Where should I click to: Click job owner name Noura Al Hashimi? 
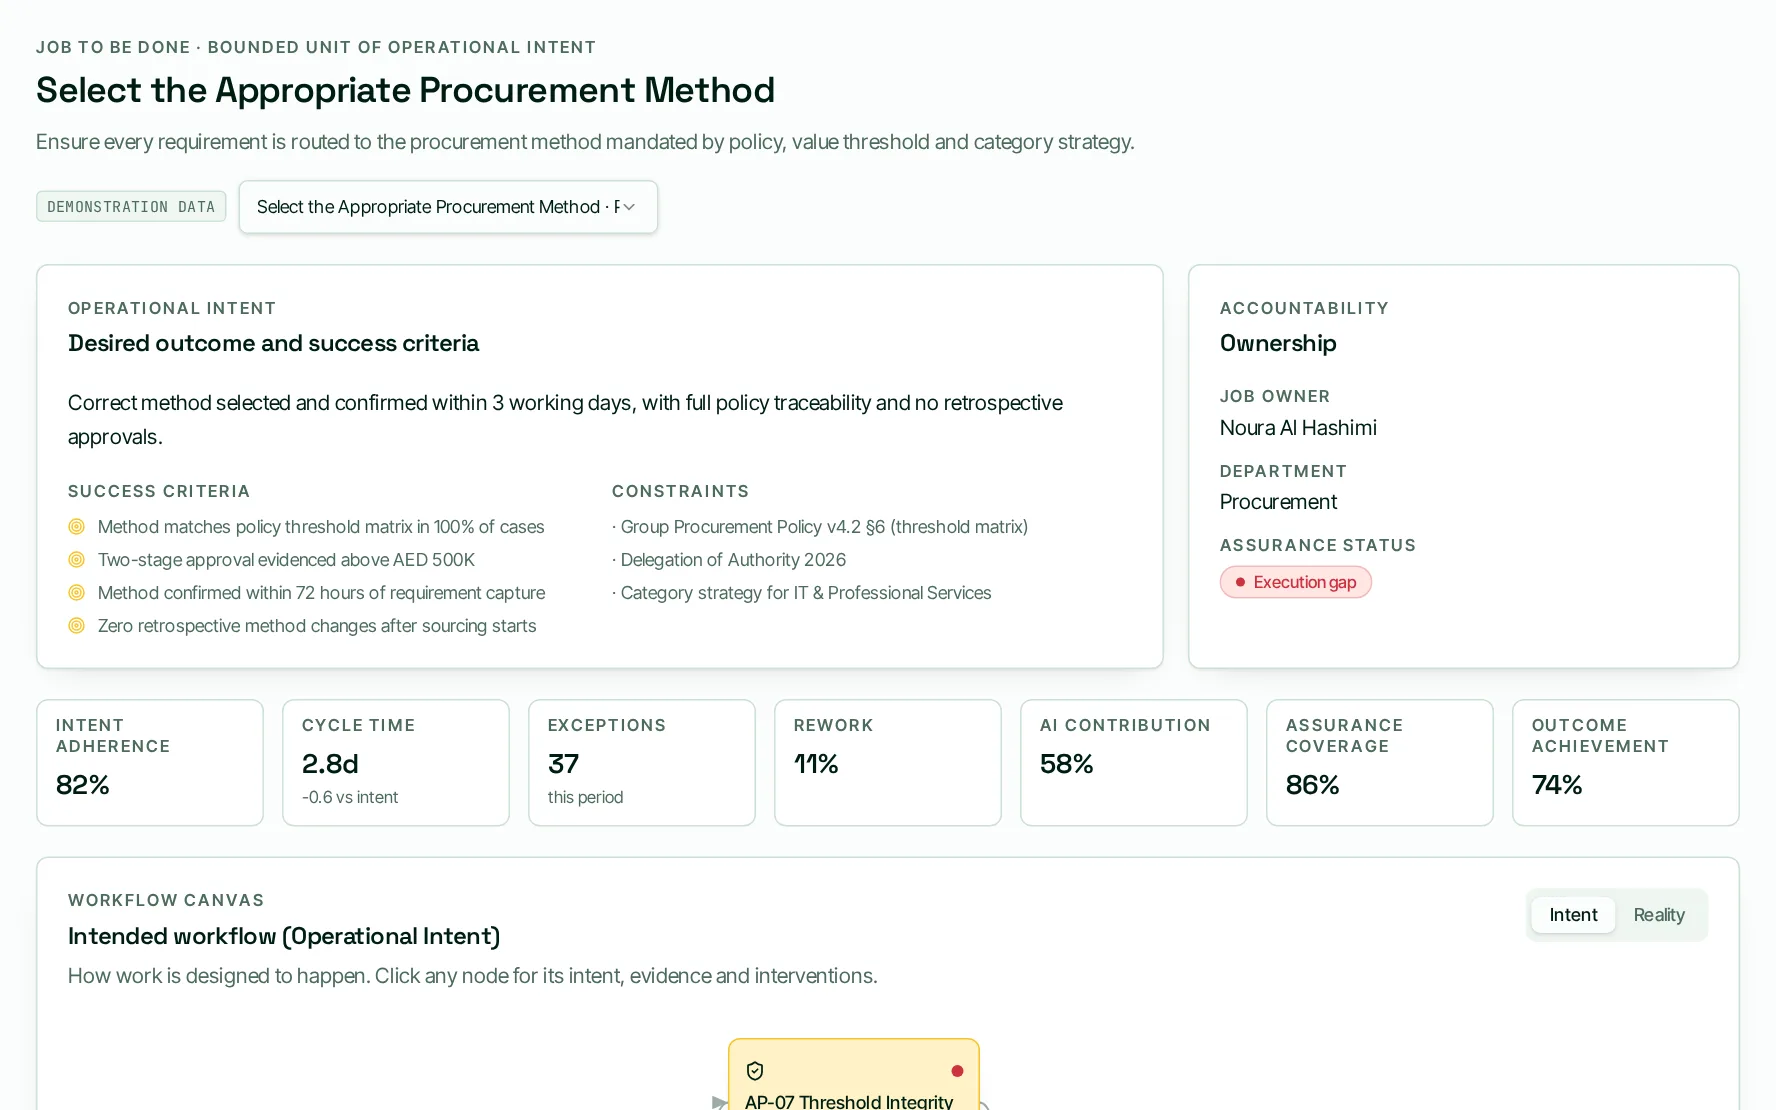coord(1298,428)
